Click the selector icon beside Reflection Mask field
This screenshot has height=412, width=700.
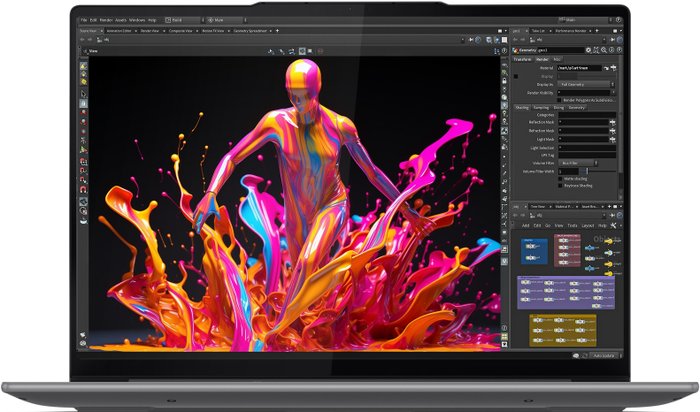pos(613,123)
